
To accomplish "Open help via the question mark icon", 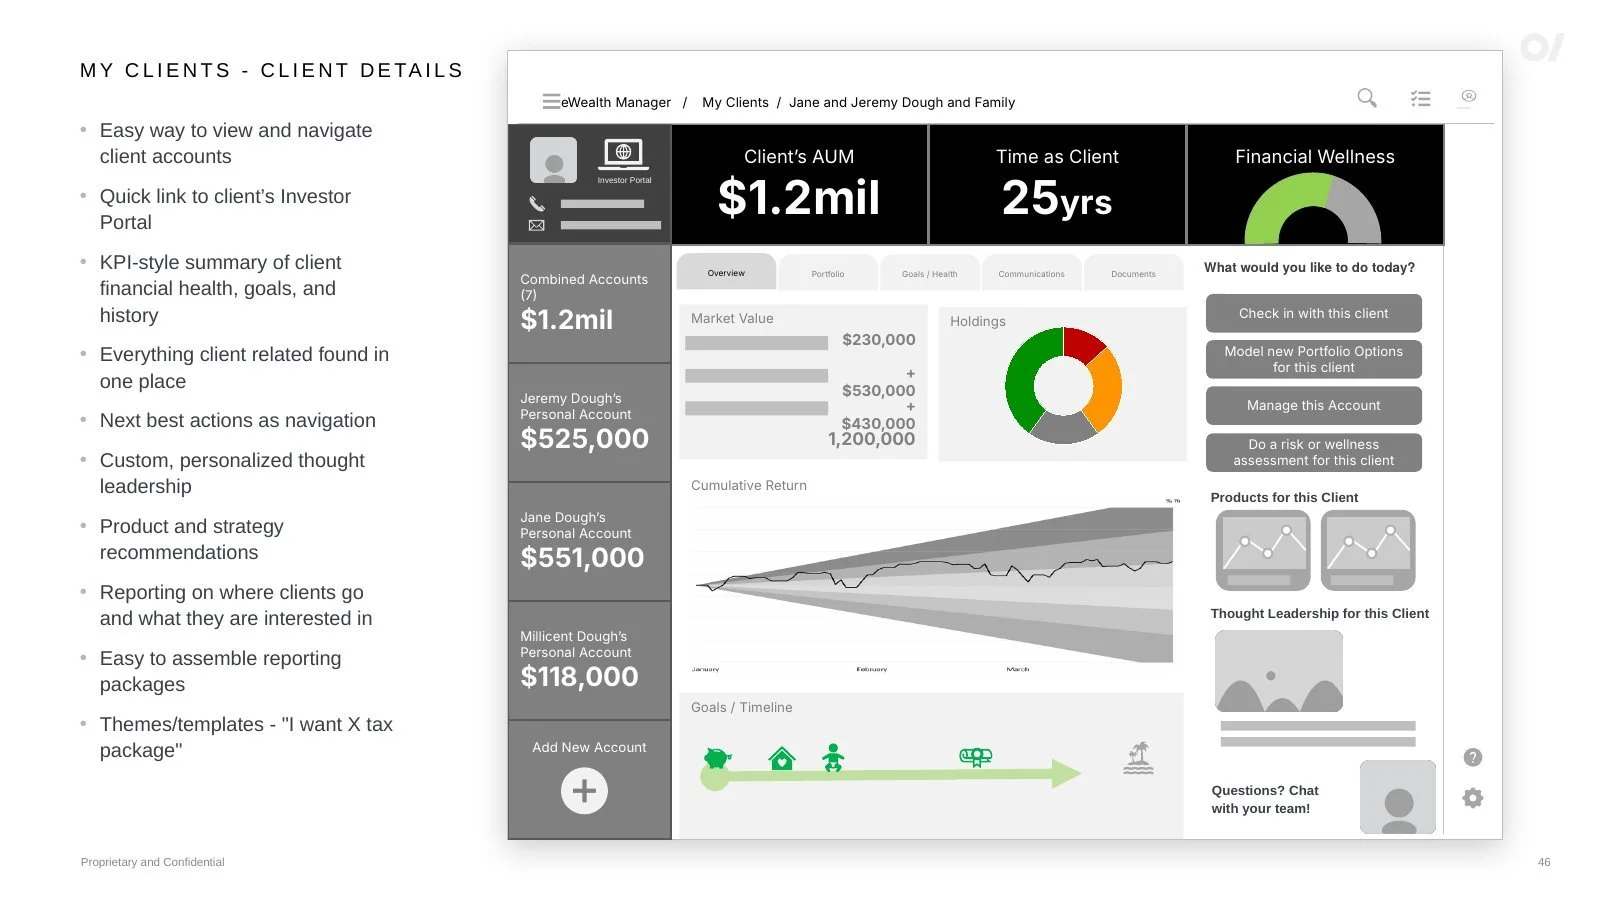I will [x=1473, y=757].
